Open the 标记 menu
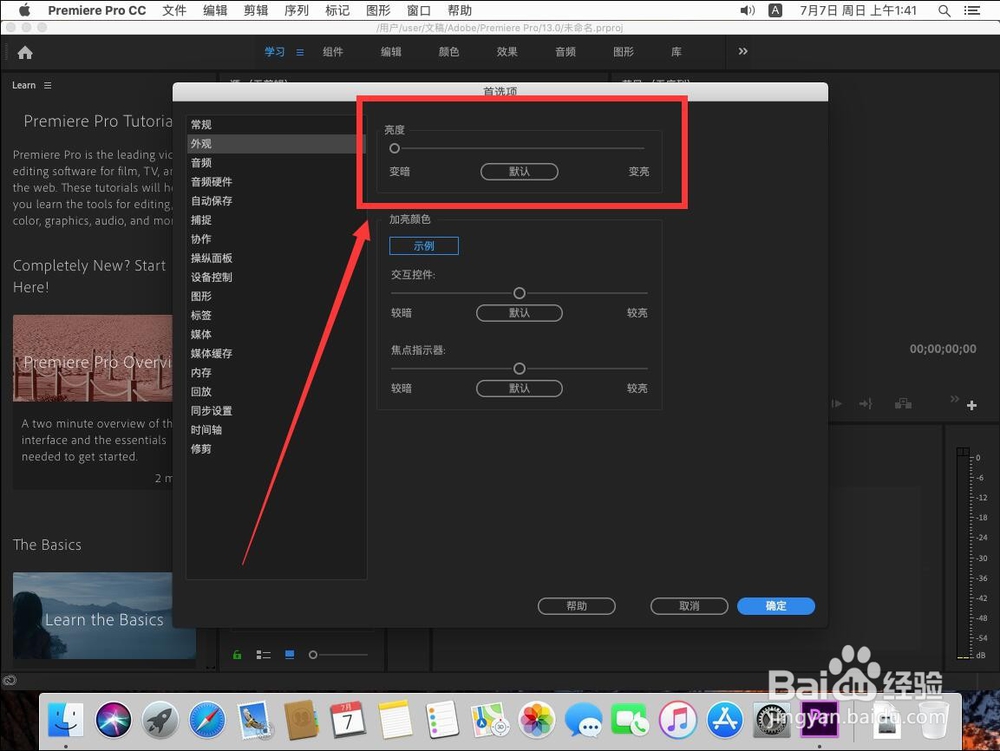 [337, 10]
